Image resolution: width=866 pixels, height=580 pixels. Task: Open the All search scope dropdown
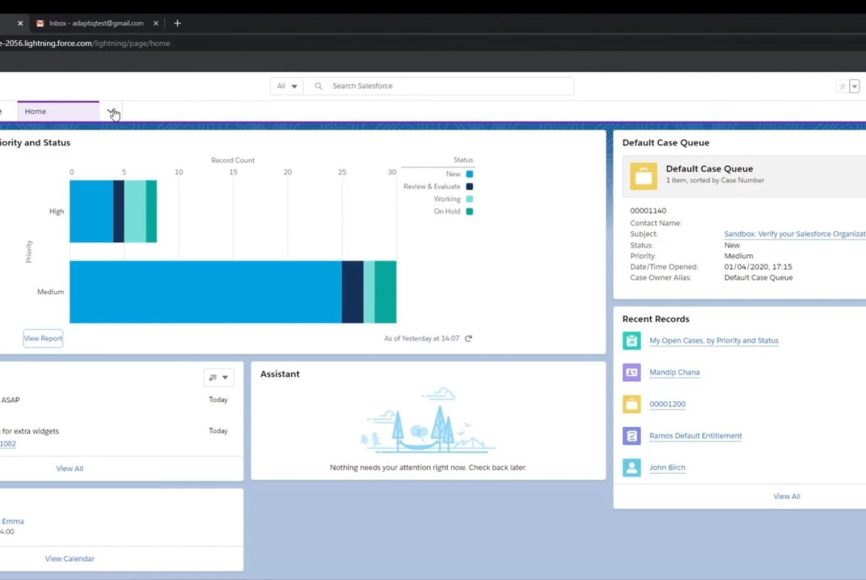point(286,86)
